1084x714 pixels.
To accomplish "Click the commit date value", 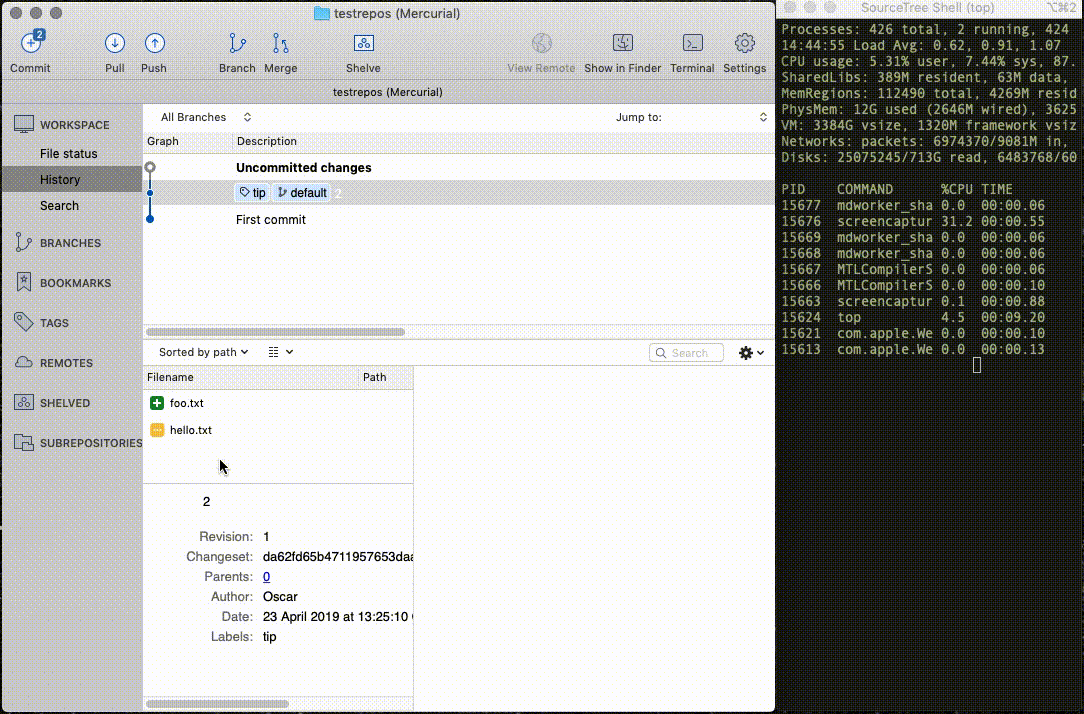I will tap(337, 617).
